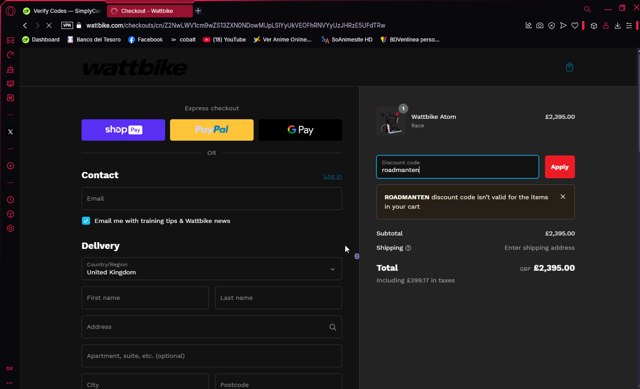
Task: Click the 'Enter shipping address' text
Action: pyautogui.click(x=539, y=248)
